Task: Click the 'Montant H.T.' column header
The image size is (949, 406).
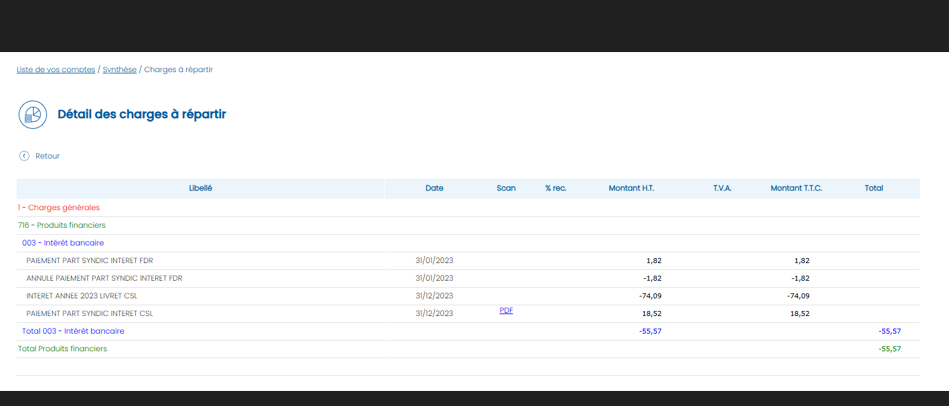Action: point(631,188)
